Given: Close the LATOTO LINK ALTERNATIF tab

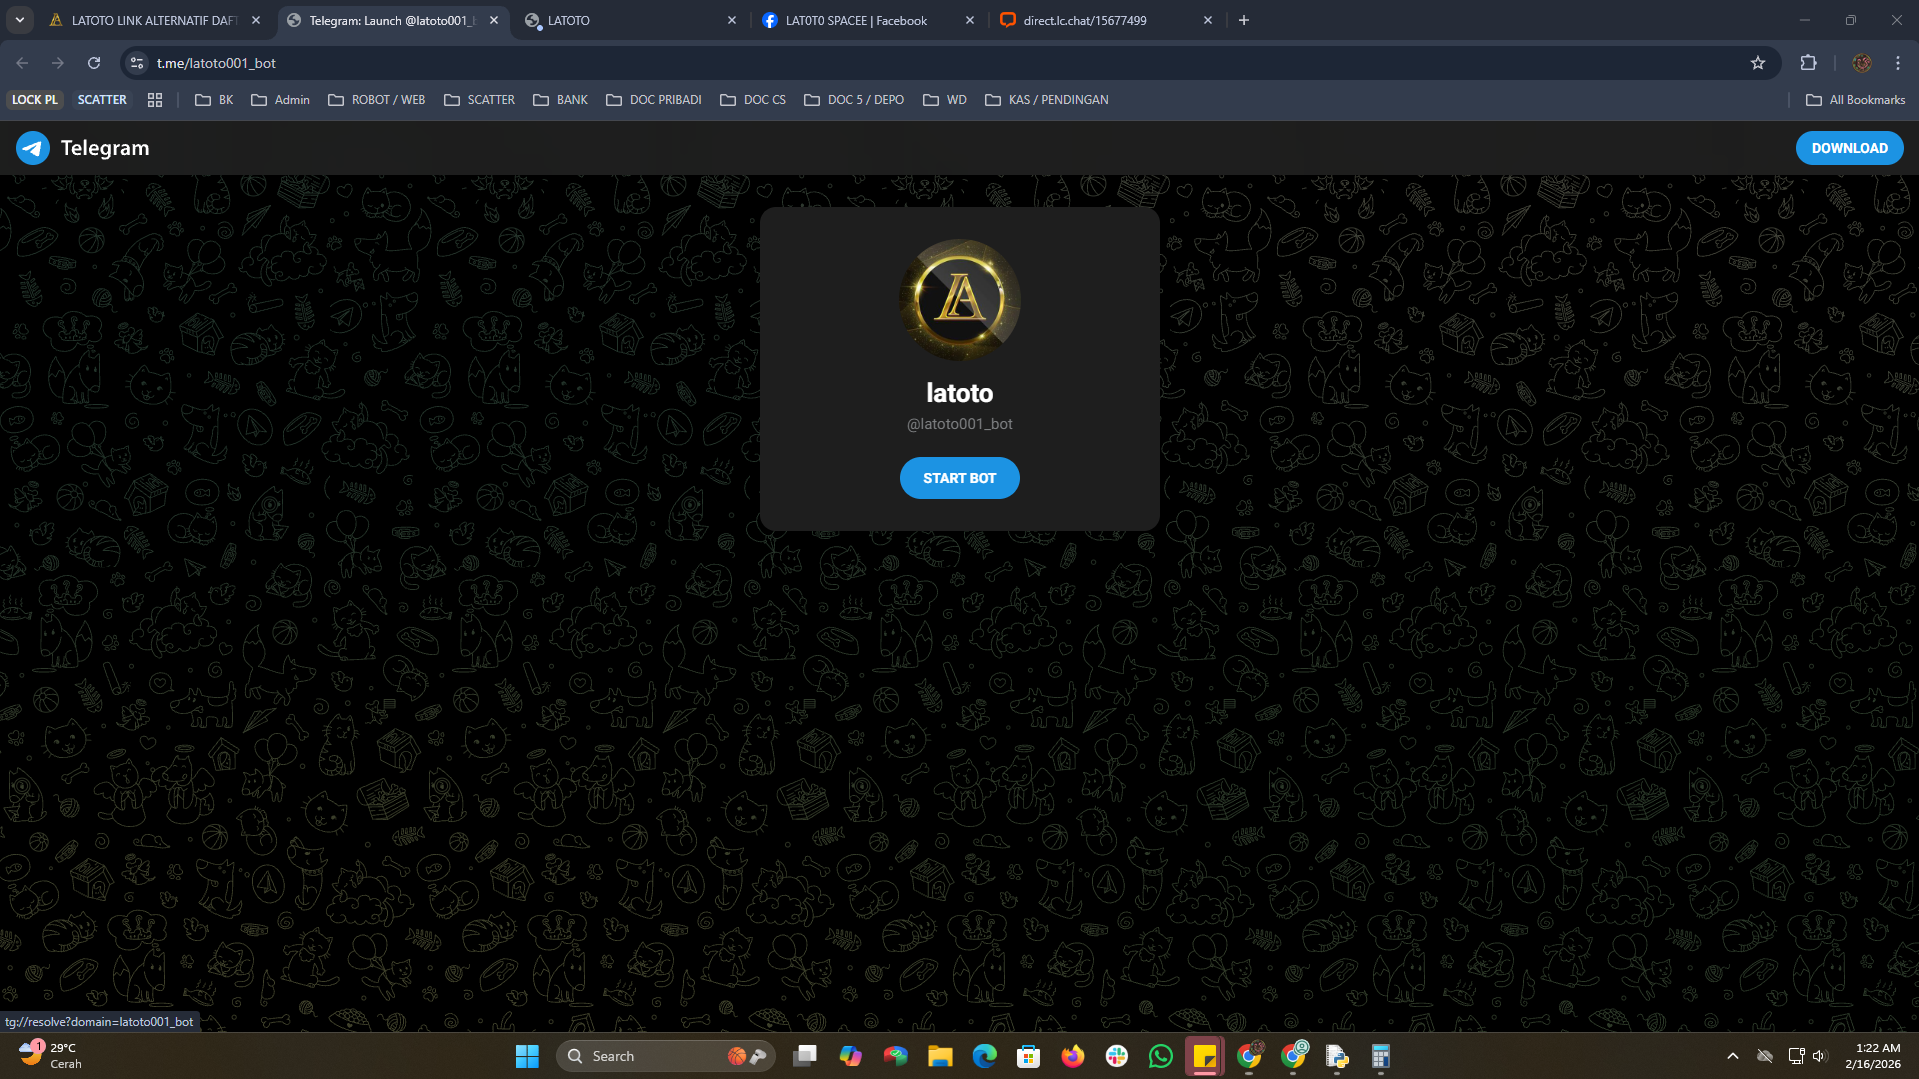Looking at the screenshot, I should 256,20.
